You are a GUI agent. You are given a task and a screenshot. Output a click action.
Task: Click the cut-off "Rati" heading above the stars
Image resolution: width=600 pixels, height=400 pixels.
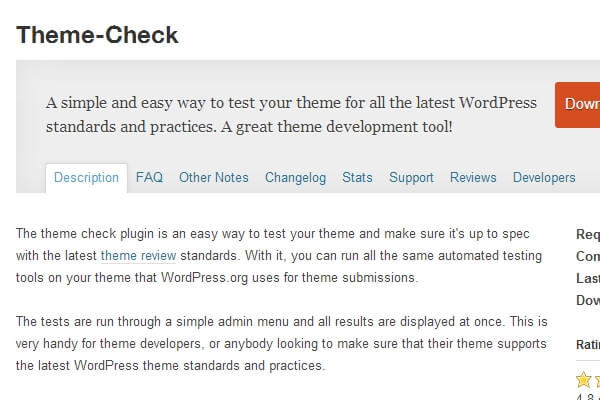tap(588, 345)
